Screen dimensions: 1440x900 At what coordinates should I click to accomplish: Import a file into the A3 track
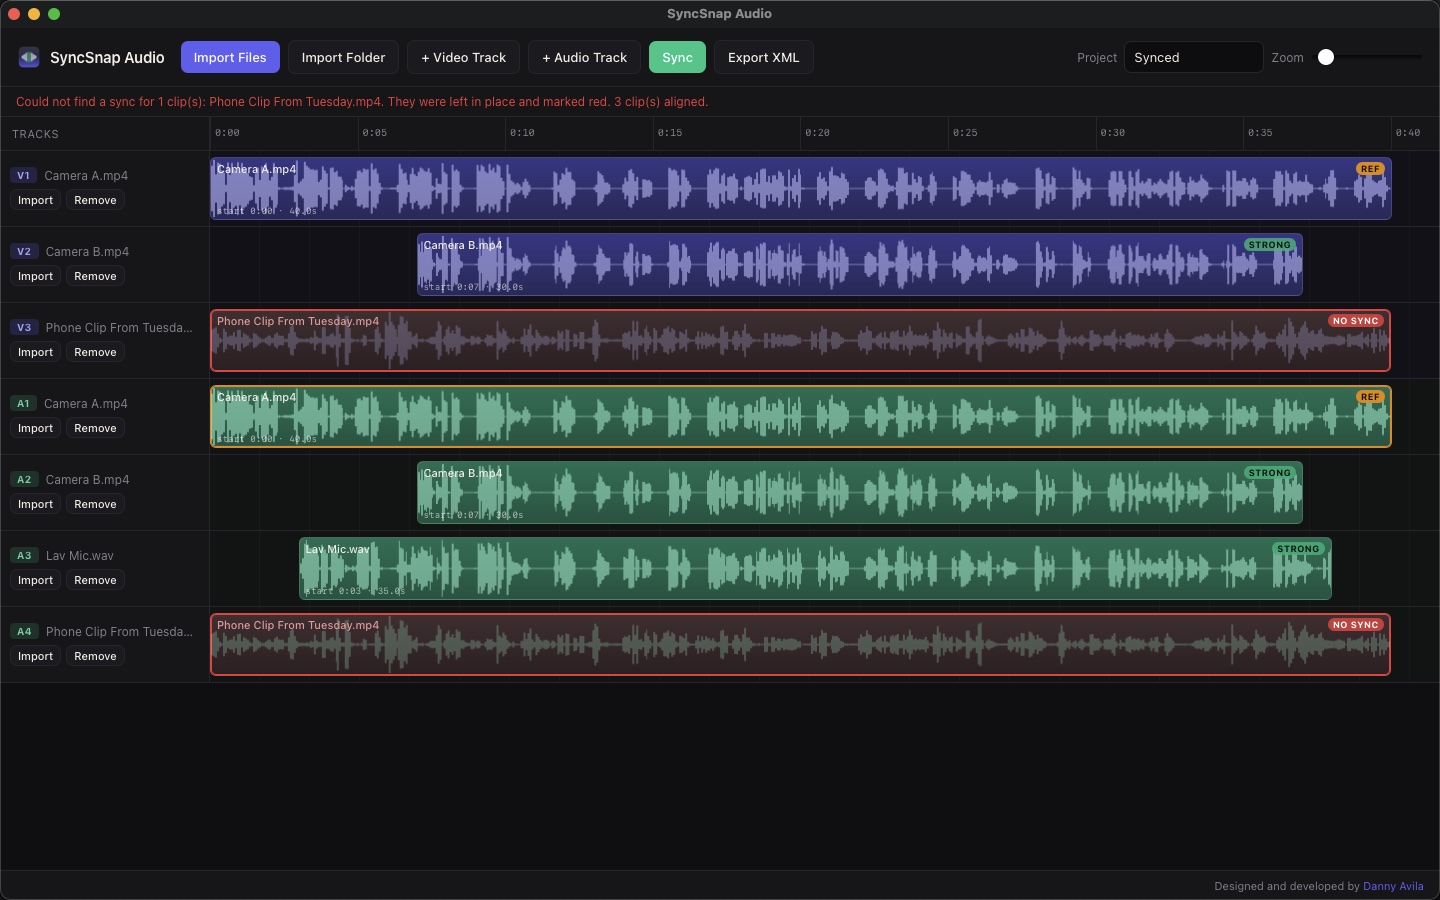point(35,581)
